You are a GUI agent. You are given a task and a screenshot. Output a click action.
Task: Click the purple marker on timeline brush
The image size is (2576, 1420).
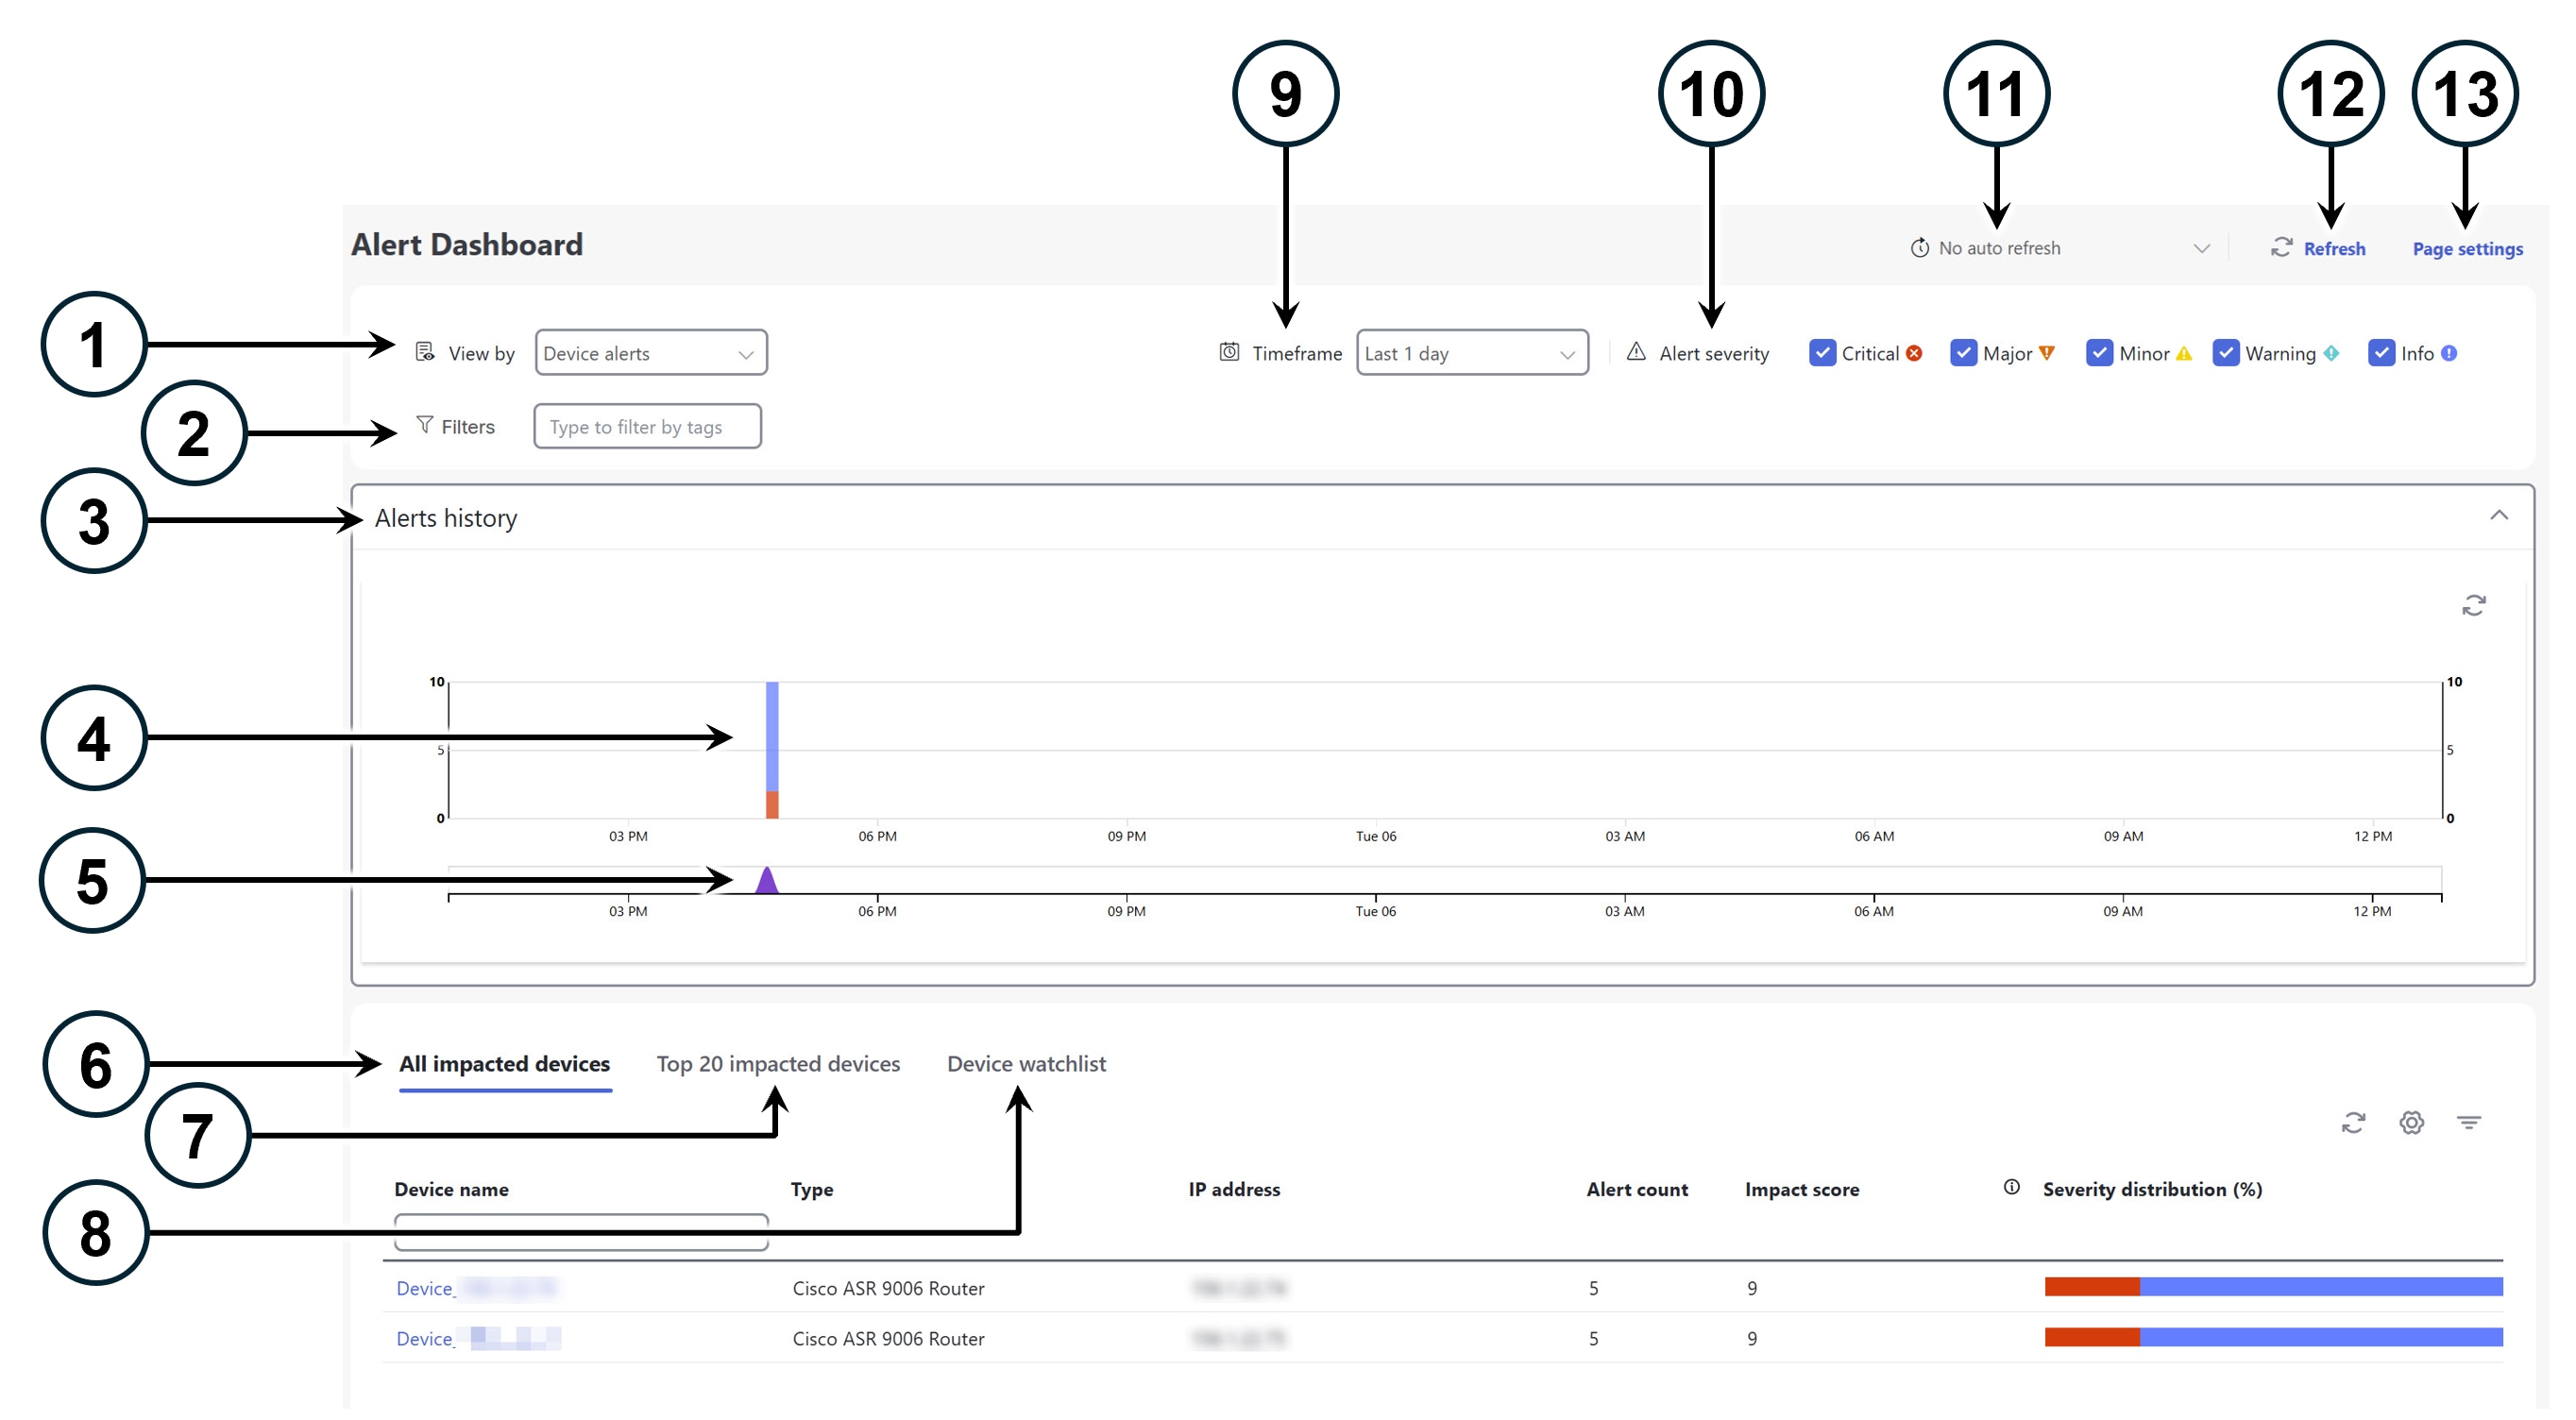[x=766, y=880]
